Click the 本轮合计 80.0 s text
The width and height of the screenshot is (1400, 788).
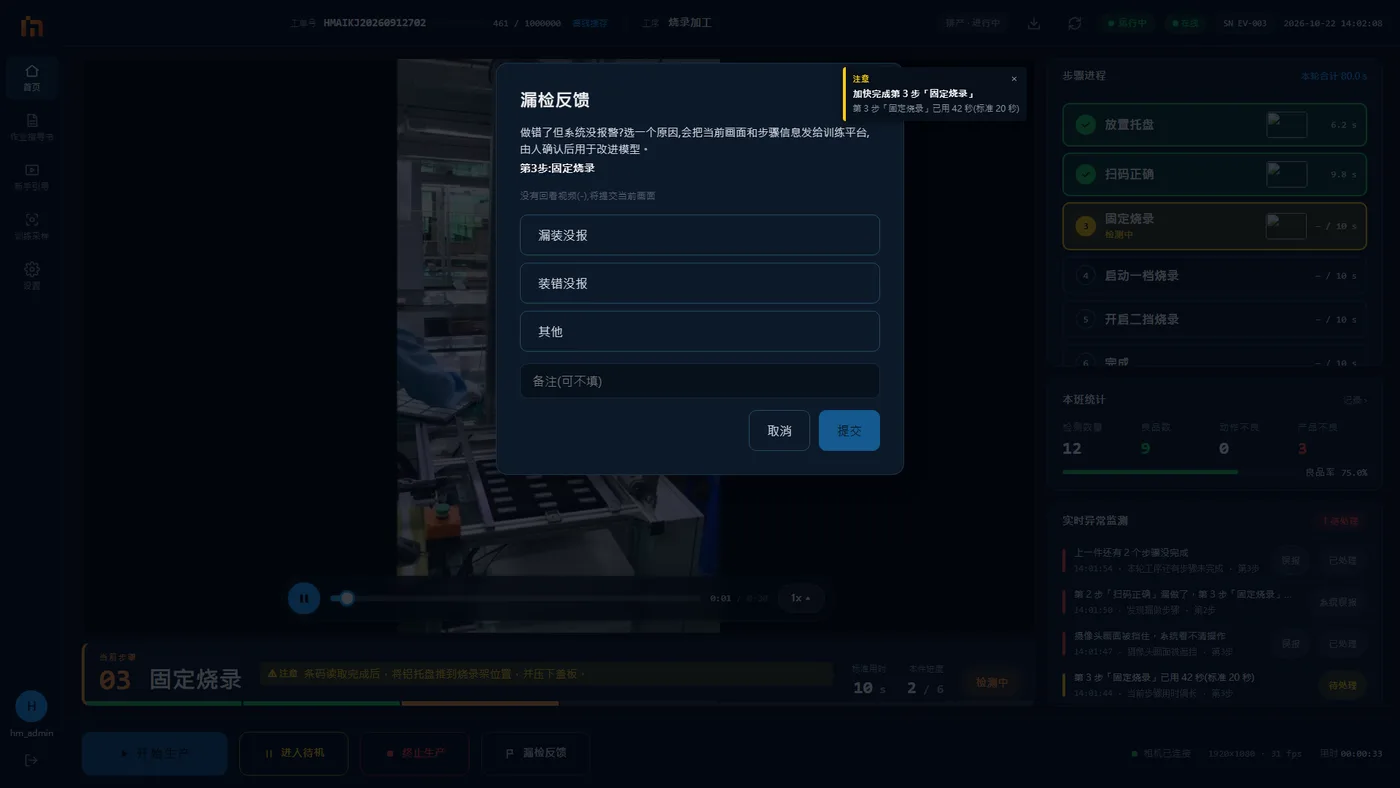(x=1334, y=76)
